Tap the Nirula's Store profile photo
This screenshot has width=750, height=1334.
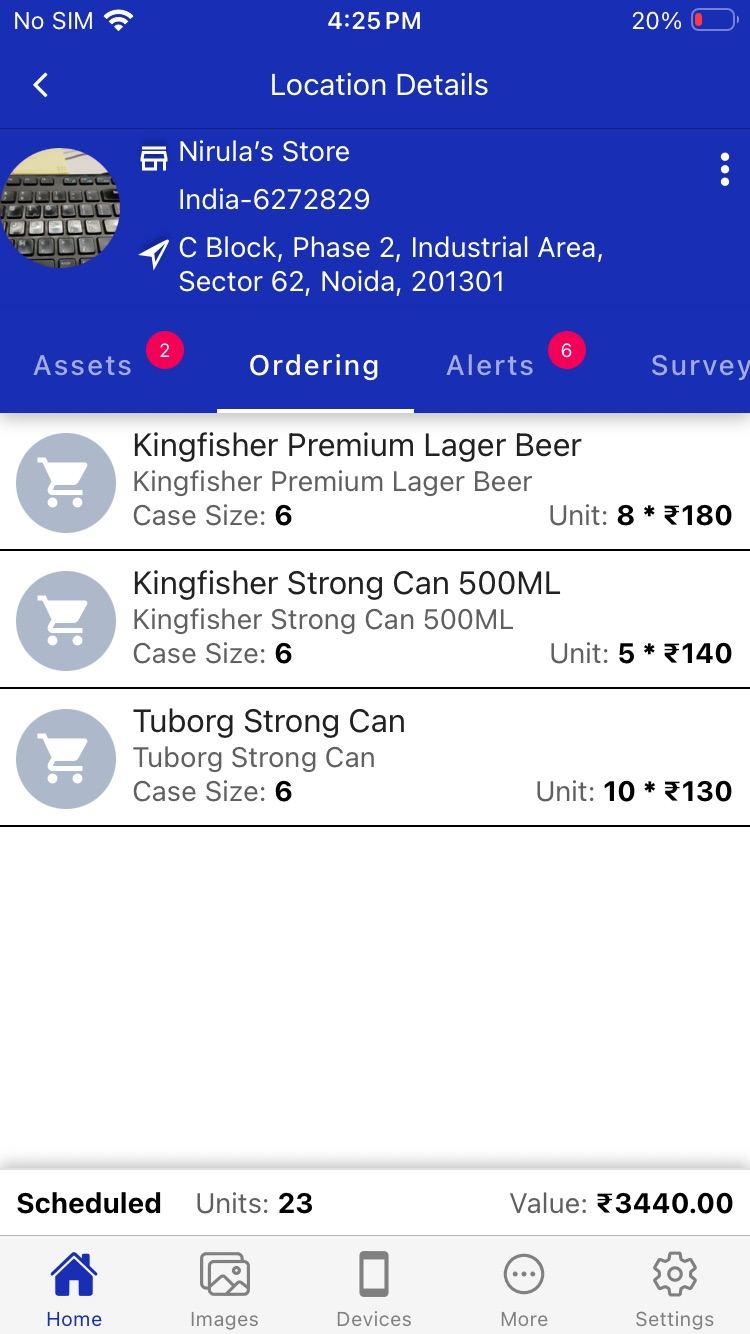click(x=61, y=208)
